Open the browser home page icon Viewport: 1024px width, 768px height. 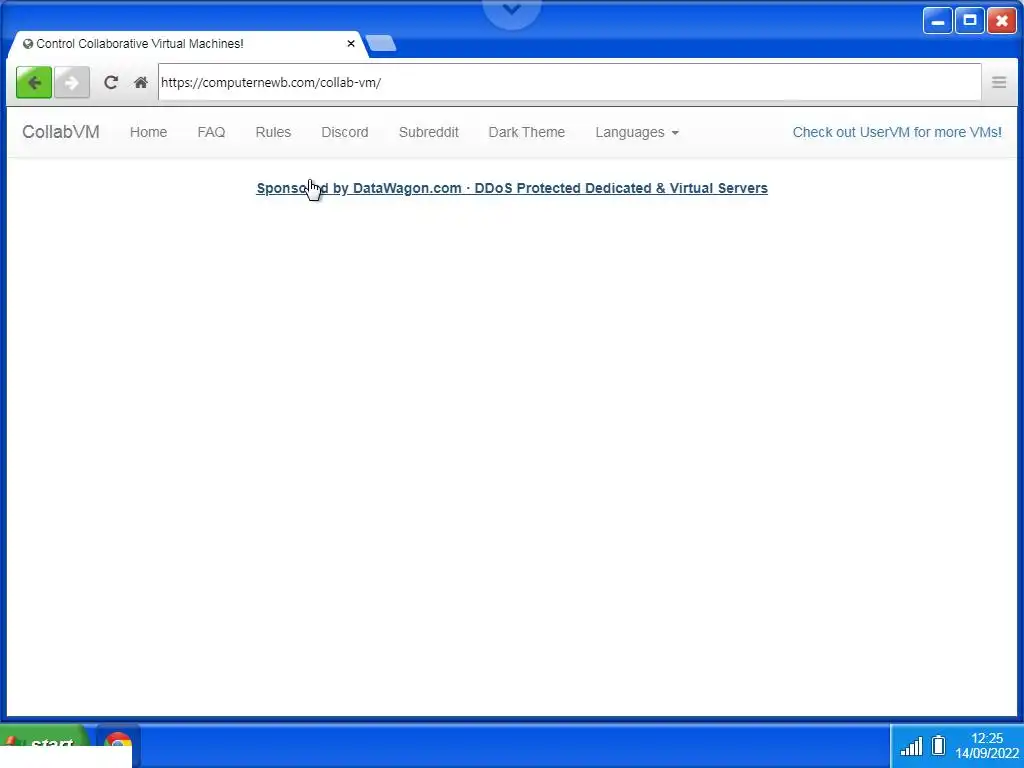click(140, 82)
